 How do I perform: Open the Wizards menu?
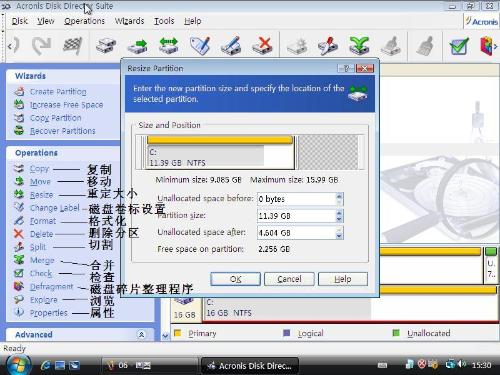(129, 21)
